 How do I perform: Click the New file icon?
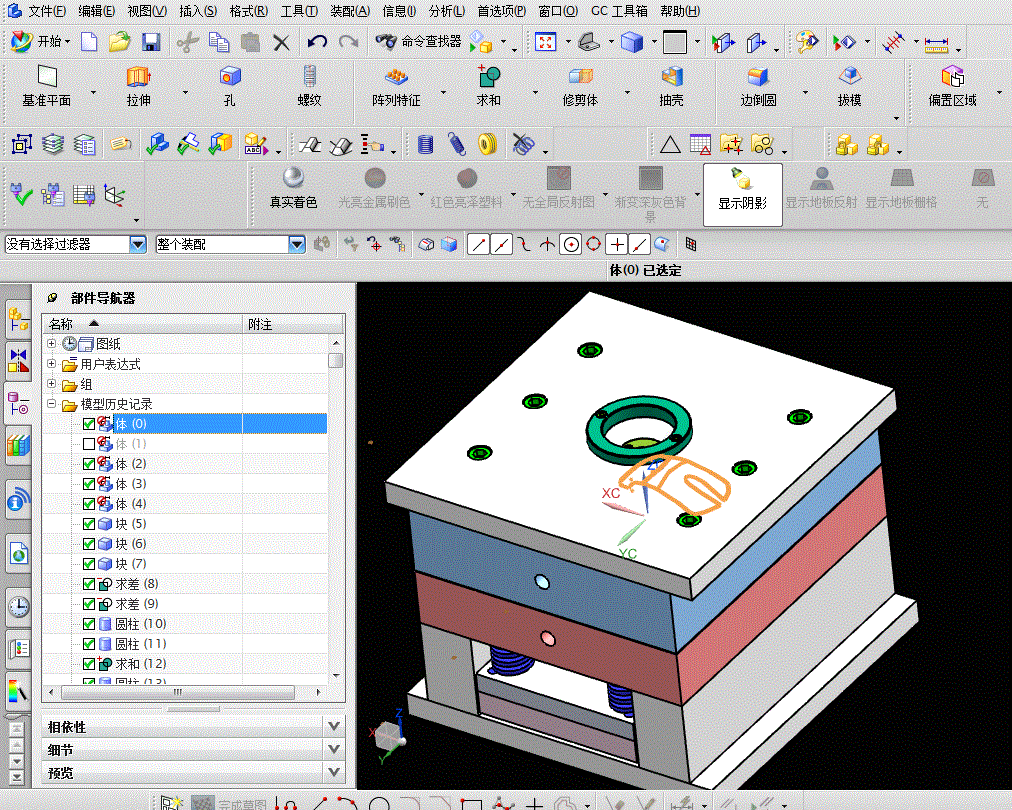click(89, 43)
